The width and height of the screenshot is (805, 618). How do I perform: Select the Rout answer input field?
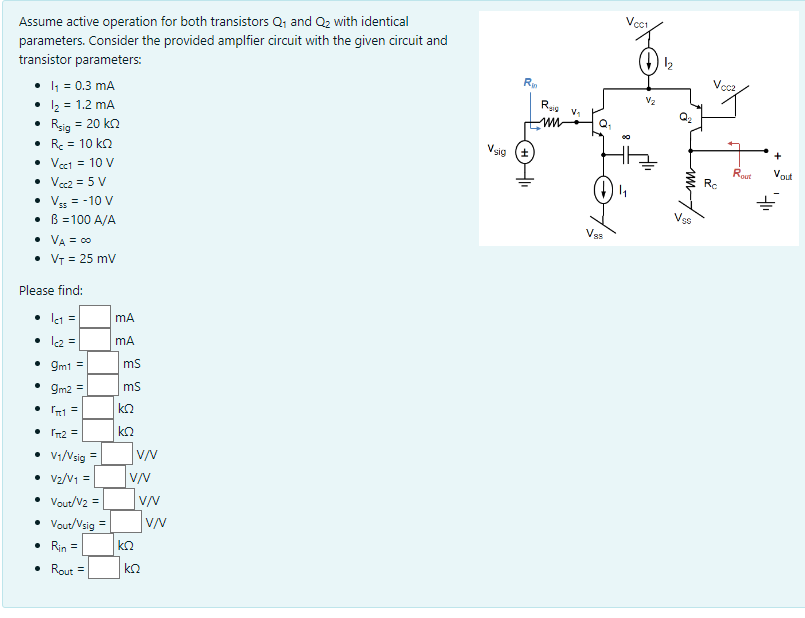(x=104, y=568)
